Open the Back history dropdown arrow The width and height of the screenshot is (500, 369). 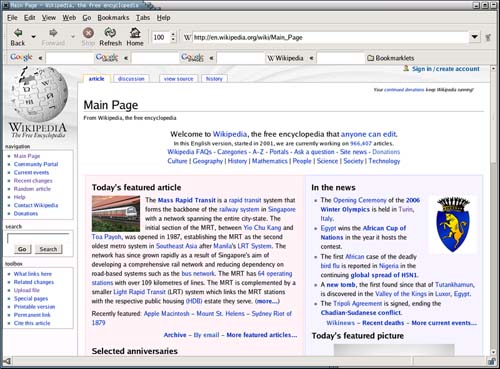pos(33,36)
